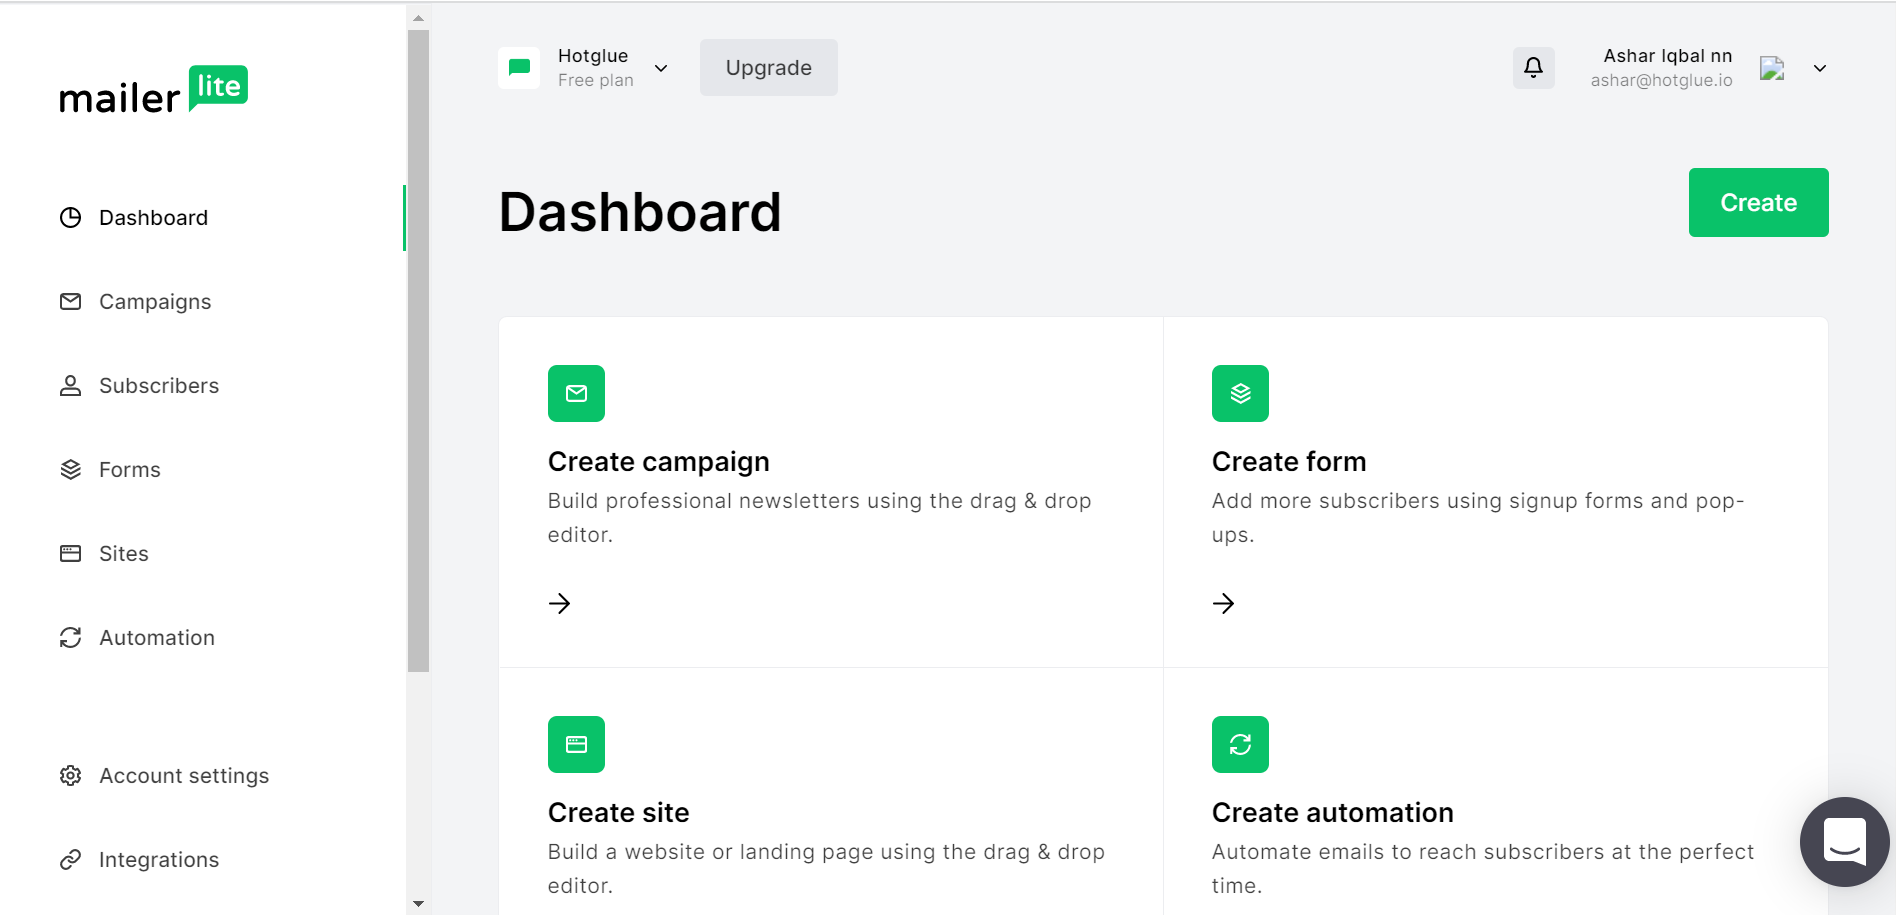Click the Create campaign heading
The height and width of the screenshot is (915, 1896).
(x=658, y=461)
